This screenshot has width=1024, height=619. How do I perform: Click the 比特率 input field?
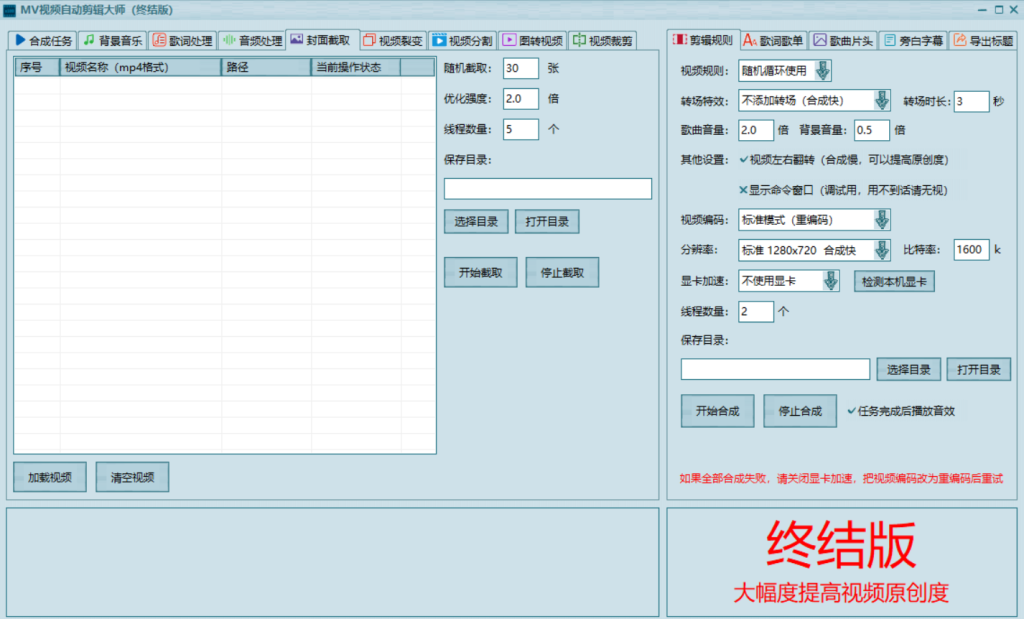[x=971, y=250]
